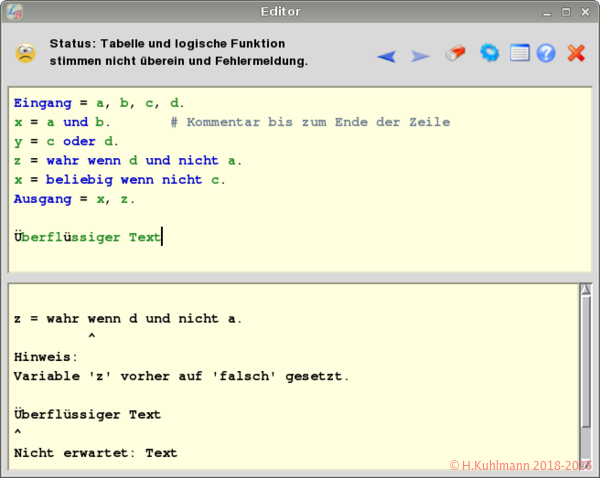The width and height of the screenshot is (600, 478).
Task: Click the line 'Ausgang = x, z.'
Action: (x=74, y=199)
